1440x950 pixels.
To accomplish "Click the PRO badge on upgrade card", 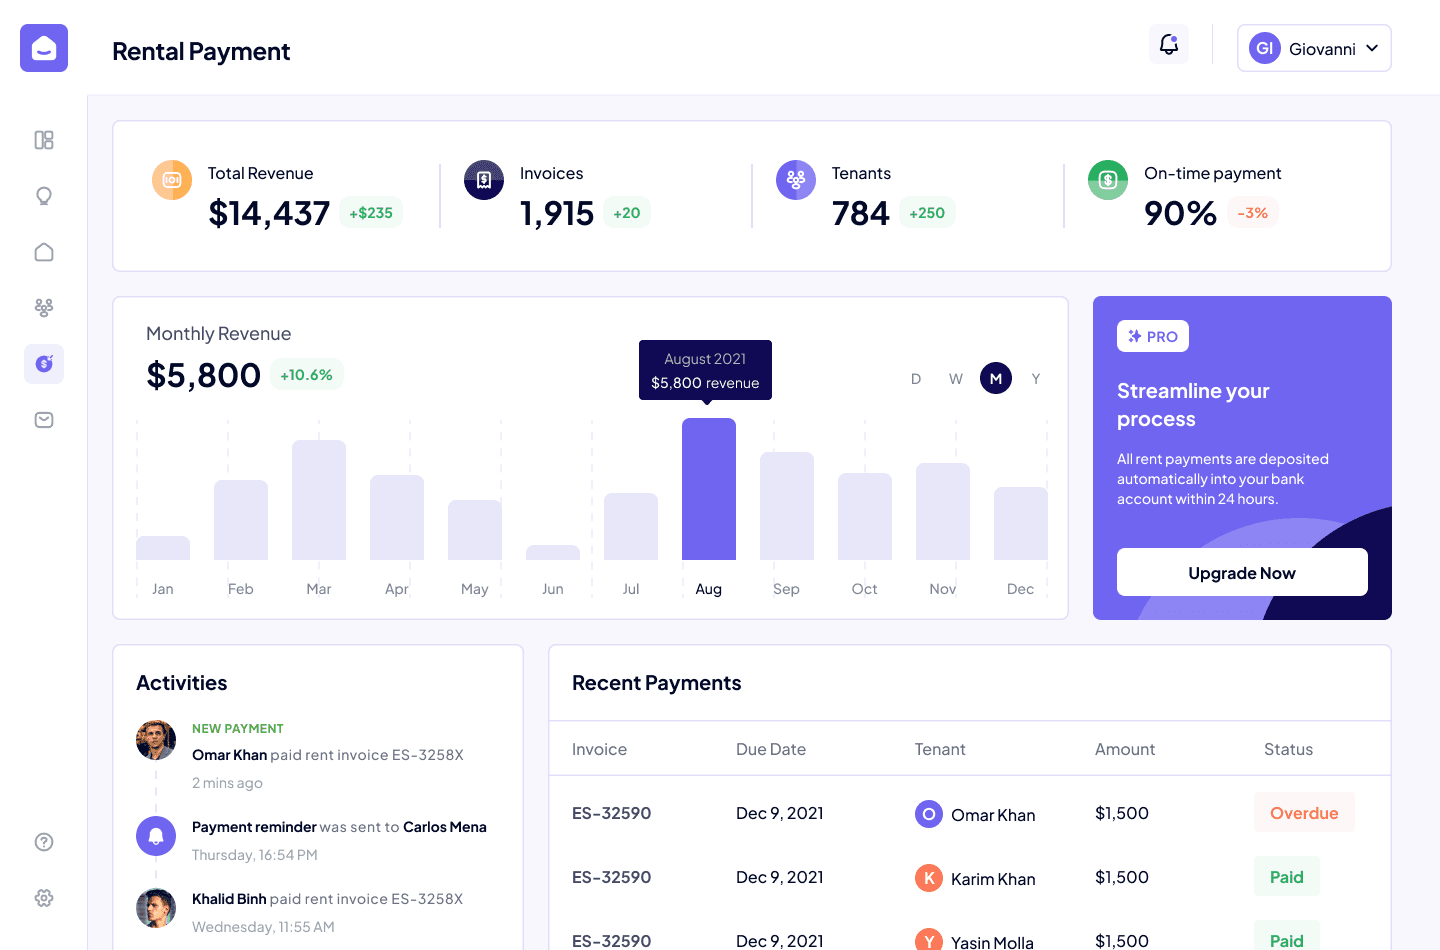I will point(1153,336).
